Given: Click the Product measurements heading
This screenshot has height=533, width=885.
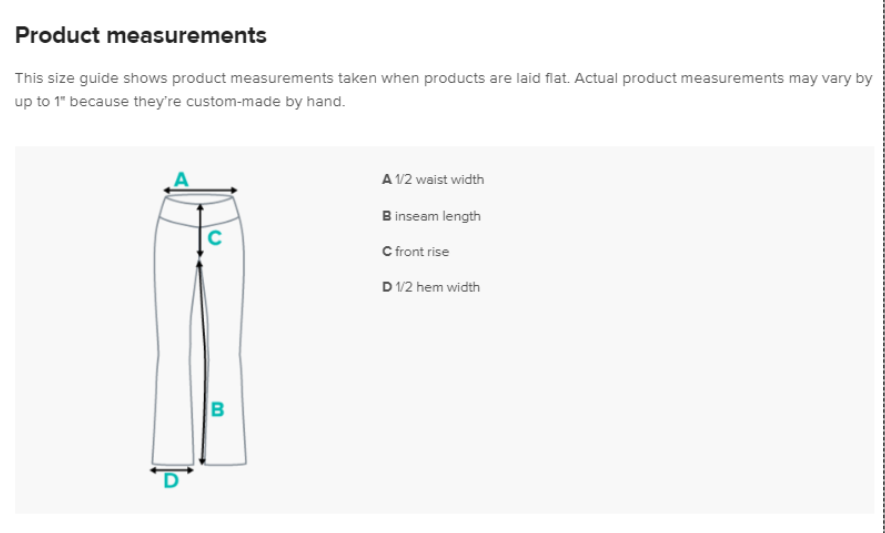Looking at the screenshot, I should [141, 36].
